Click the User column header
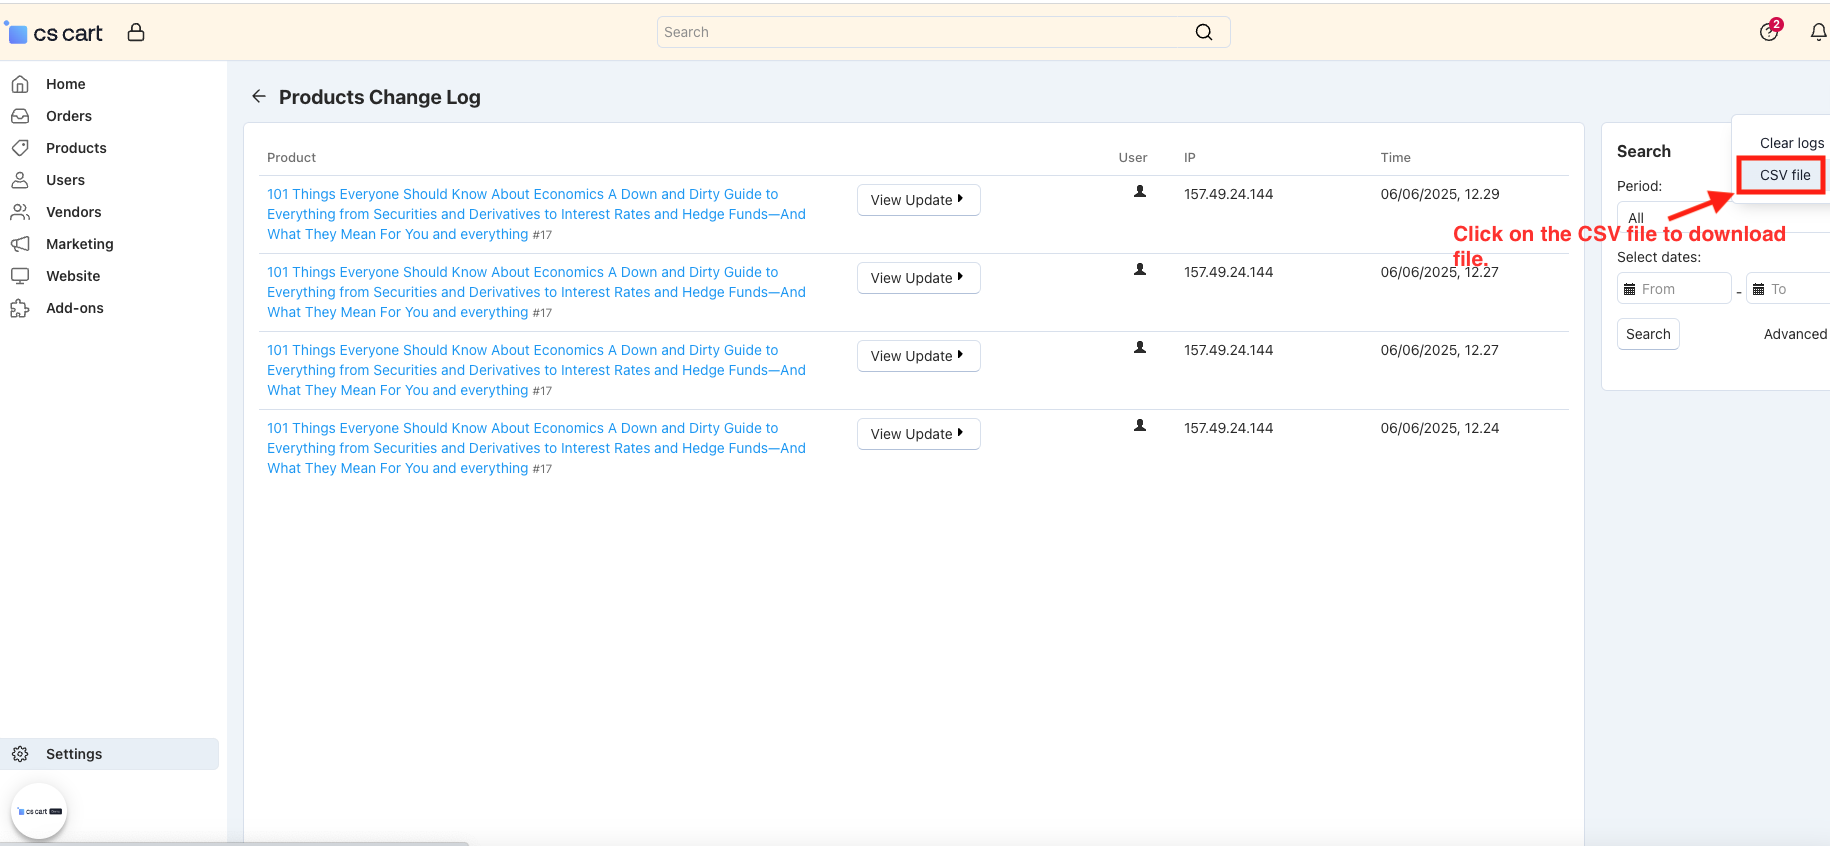Viewport: 1830px width, 846px height. (1133, 157)
